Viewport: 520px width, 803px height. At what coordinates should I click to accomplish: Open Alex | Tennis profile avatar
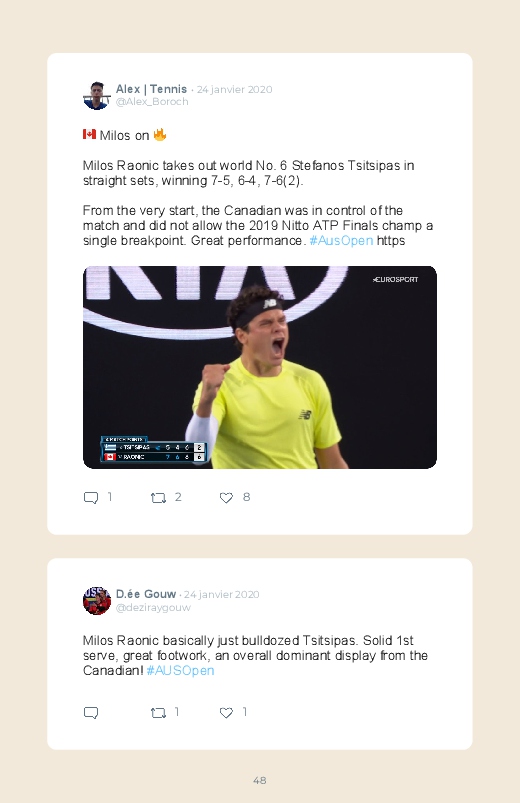coord(97,95)
